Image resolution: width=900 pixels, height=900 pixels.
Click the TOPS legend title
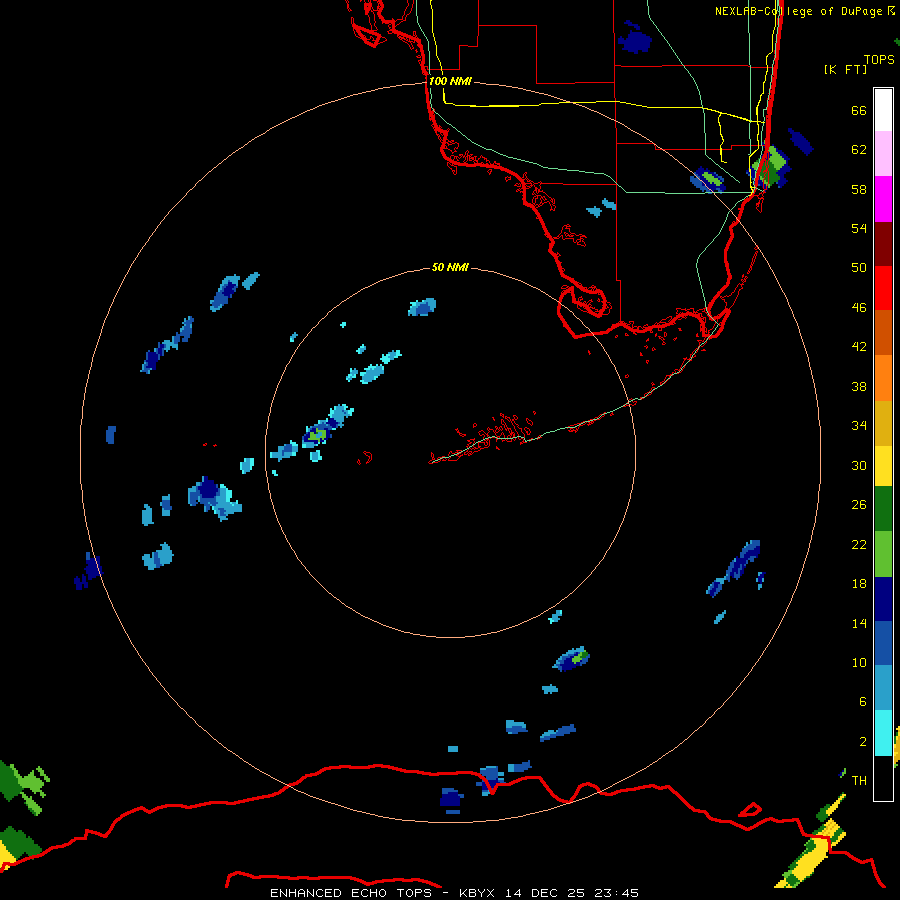point(879,59)
